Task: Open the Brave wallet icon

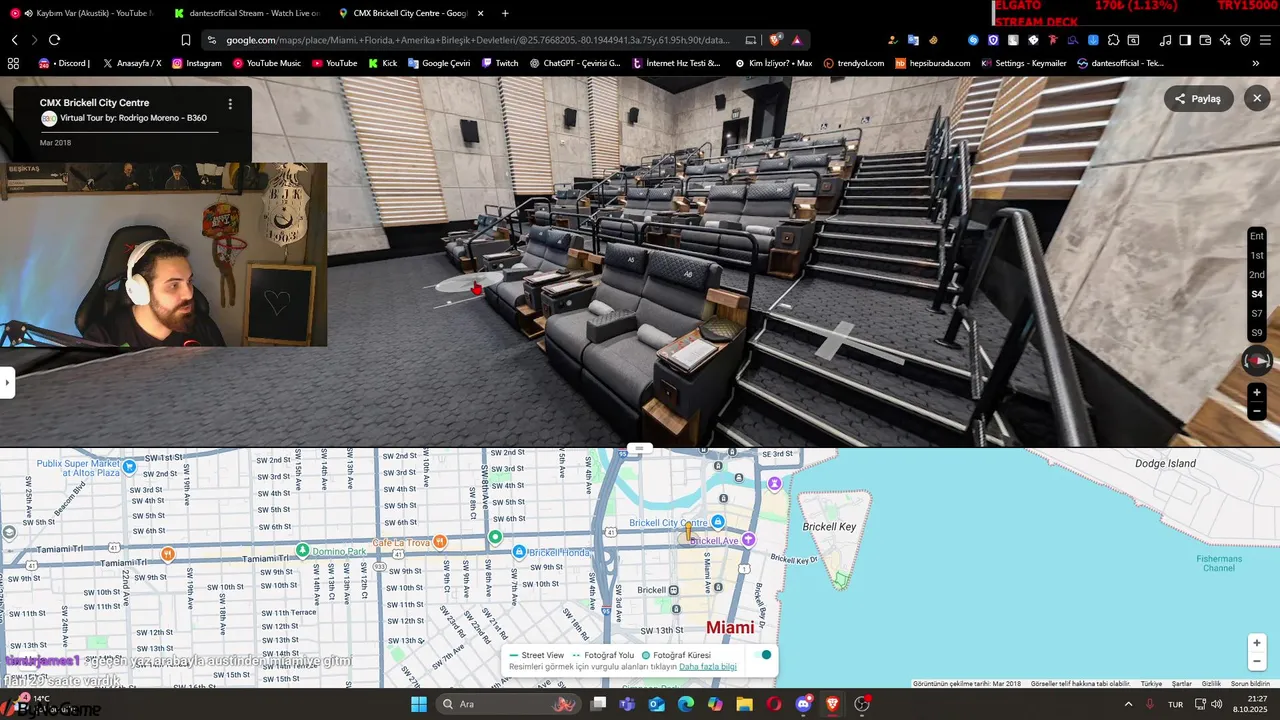Action: [1205, 40]
